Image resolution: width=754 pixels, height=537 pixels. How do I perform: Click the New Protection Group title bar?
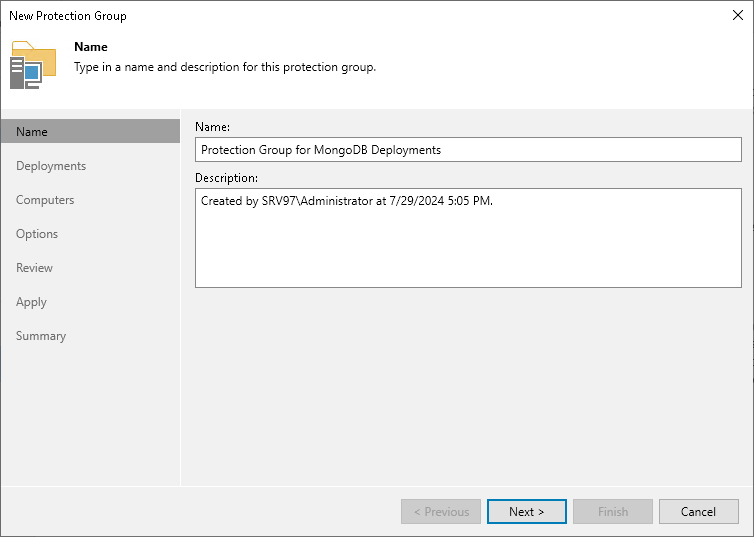pos(300,16)
